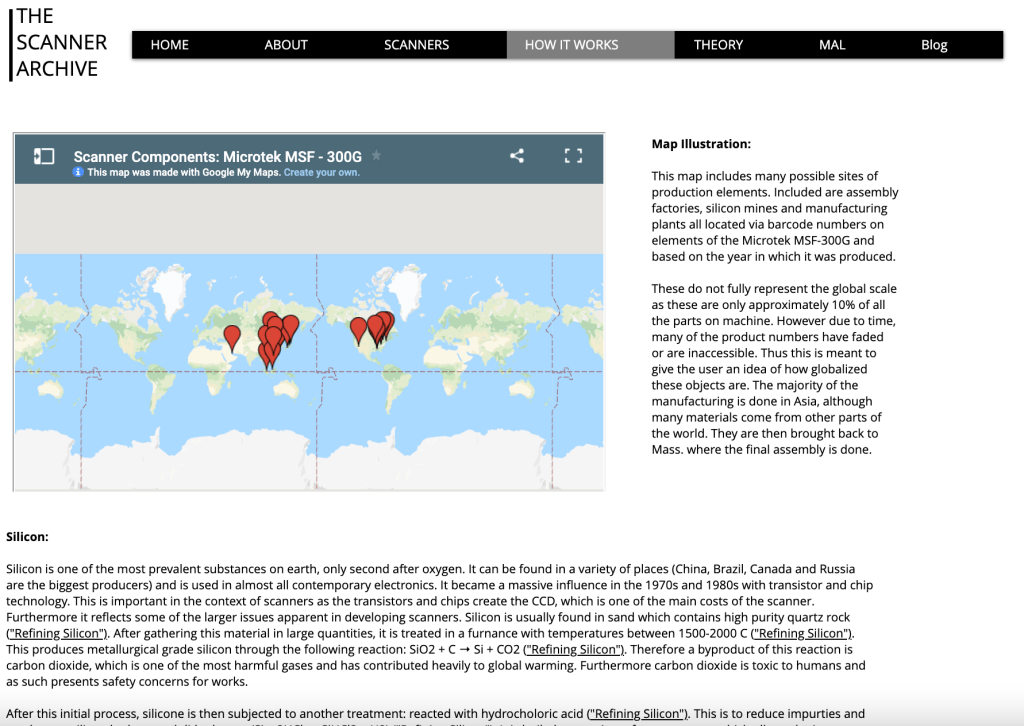The height and width of the screenshot is (726, 1024).
Task: Click the blue info icon under map title
Action: pos(79,172)
